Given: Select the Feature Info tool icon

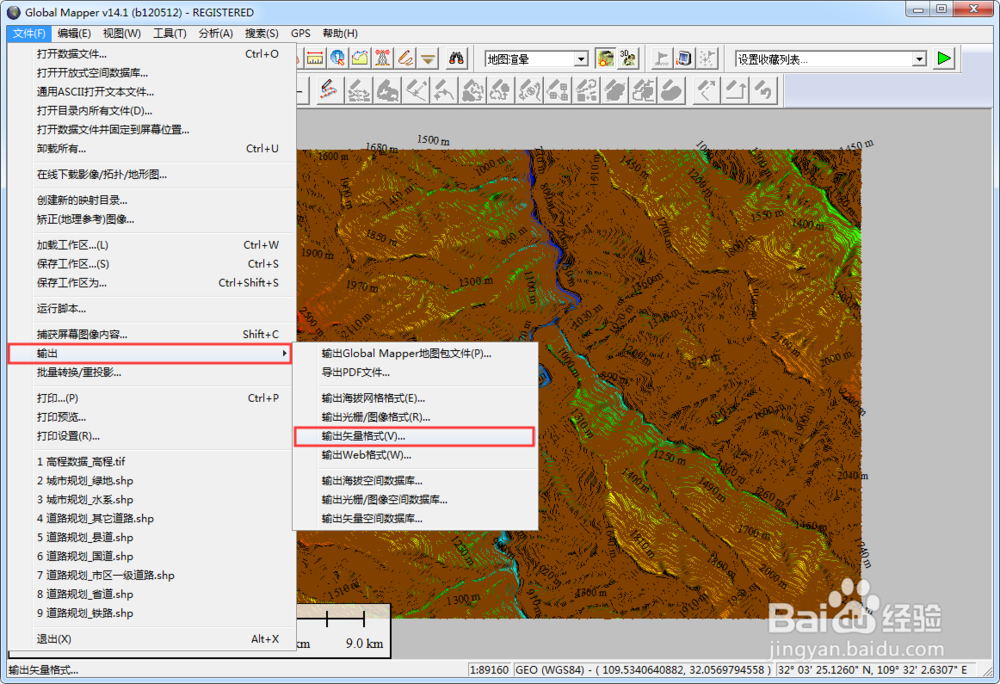Looking at the screenshot, I should (337, 59).
